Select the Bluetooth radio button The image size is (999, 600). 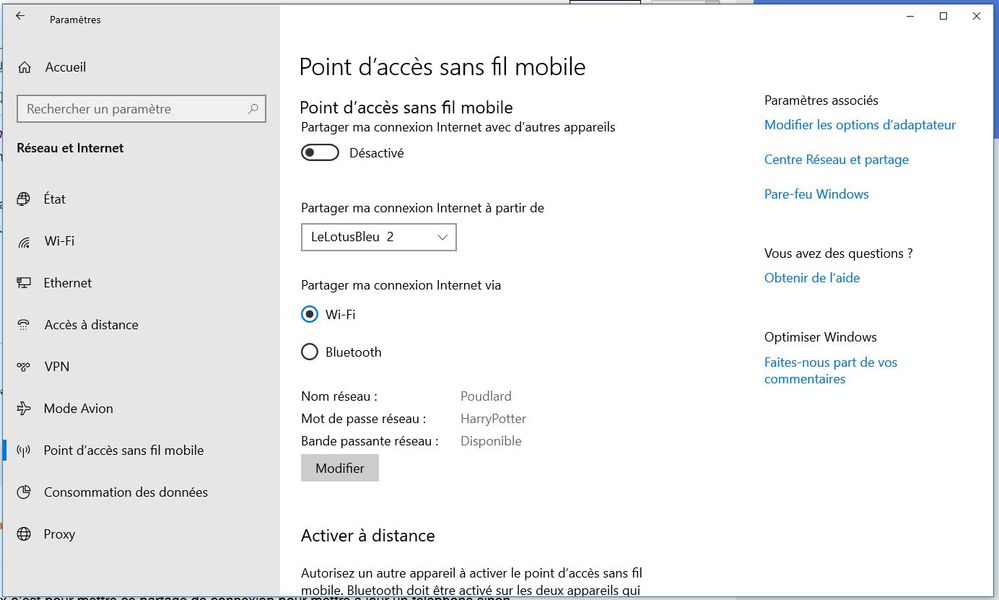coord(309,352)
